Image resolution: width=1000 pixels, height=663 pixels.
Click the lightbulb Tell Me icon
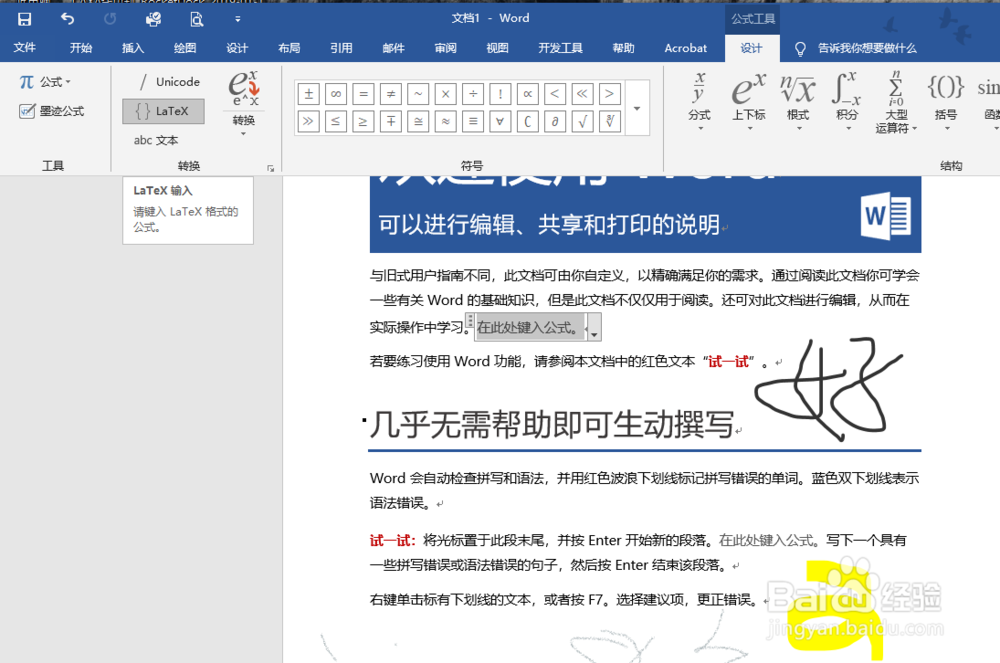click(800, 48)
